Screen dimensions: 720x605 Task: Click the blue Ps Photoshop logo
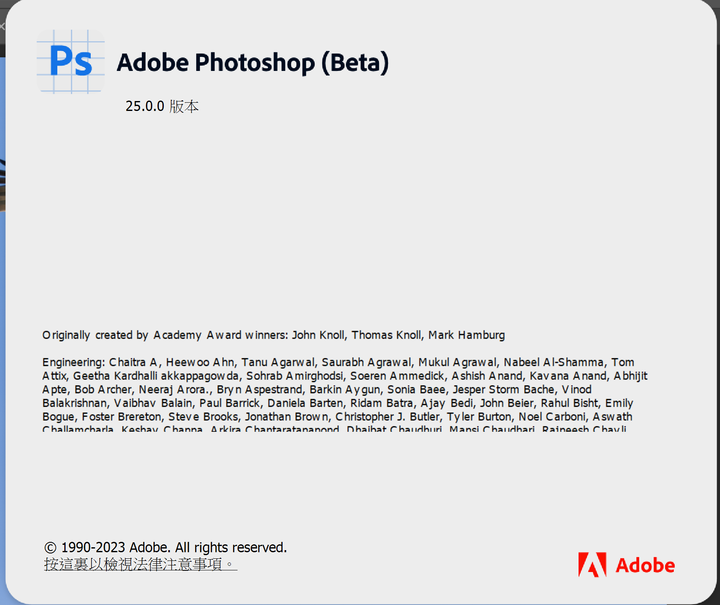tap(71, 62)
